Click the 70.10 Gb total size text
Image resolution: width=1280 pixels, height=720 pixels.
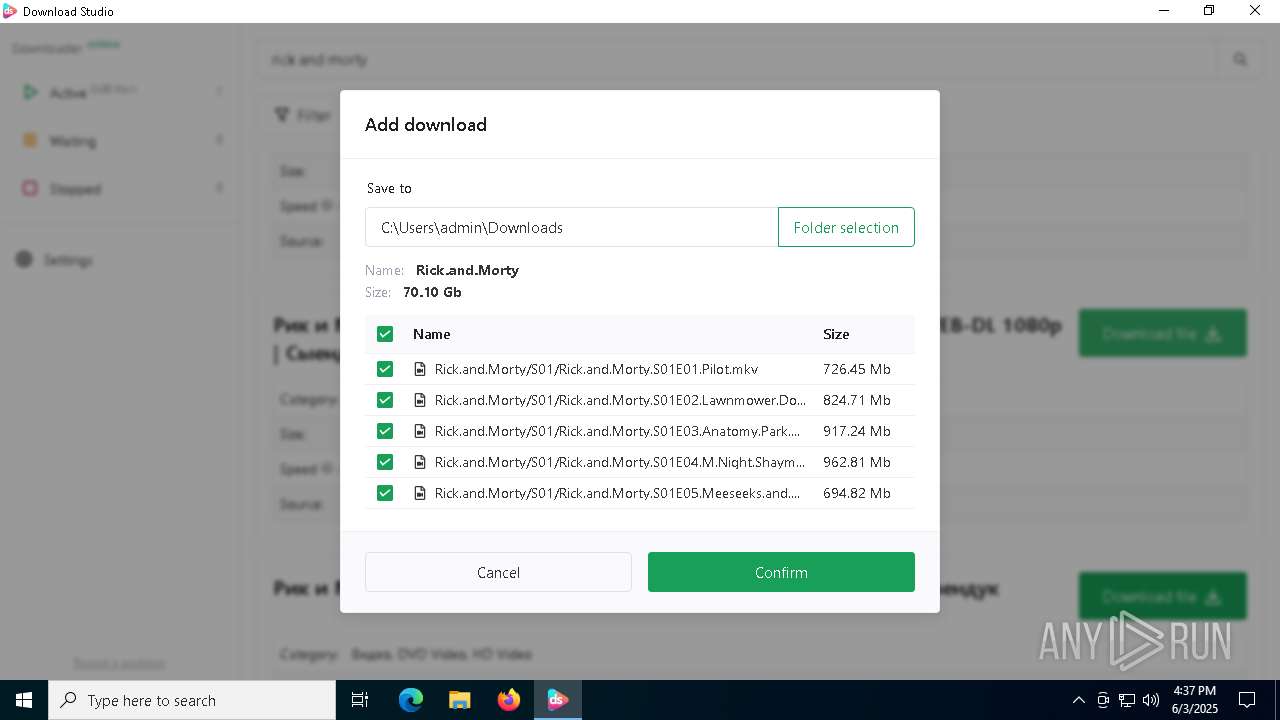432,292
